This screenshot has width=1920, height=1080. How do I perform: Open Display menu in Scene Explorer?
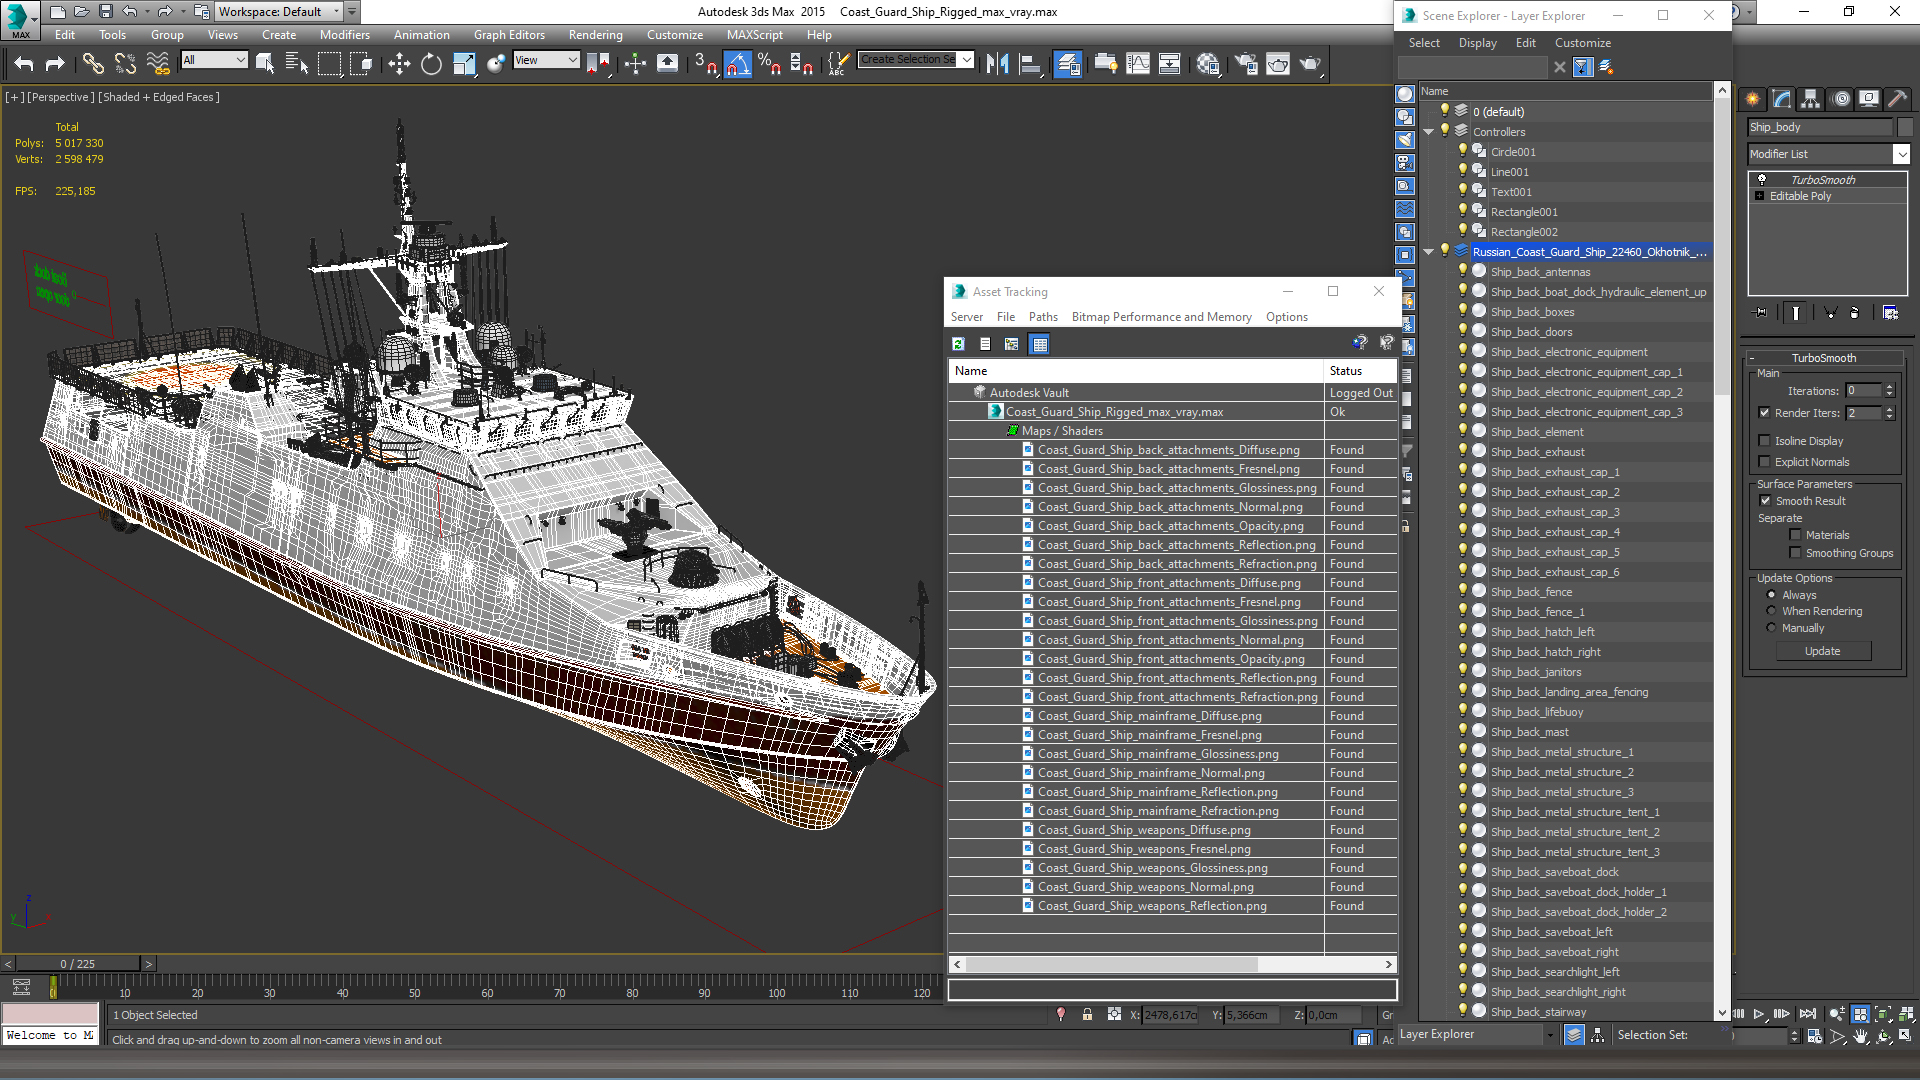1477,43
